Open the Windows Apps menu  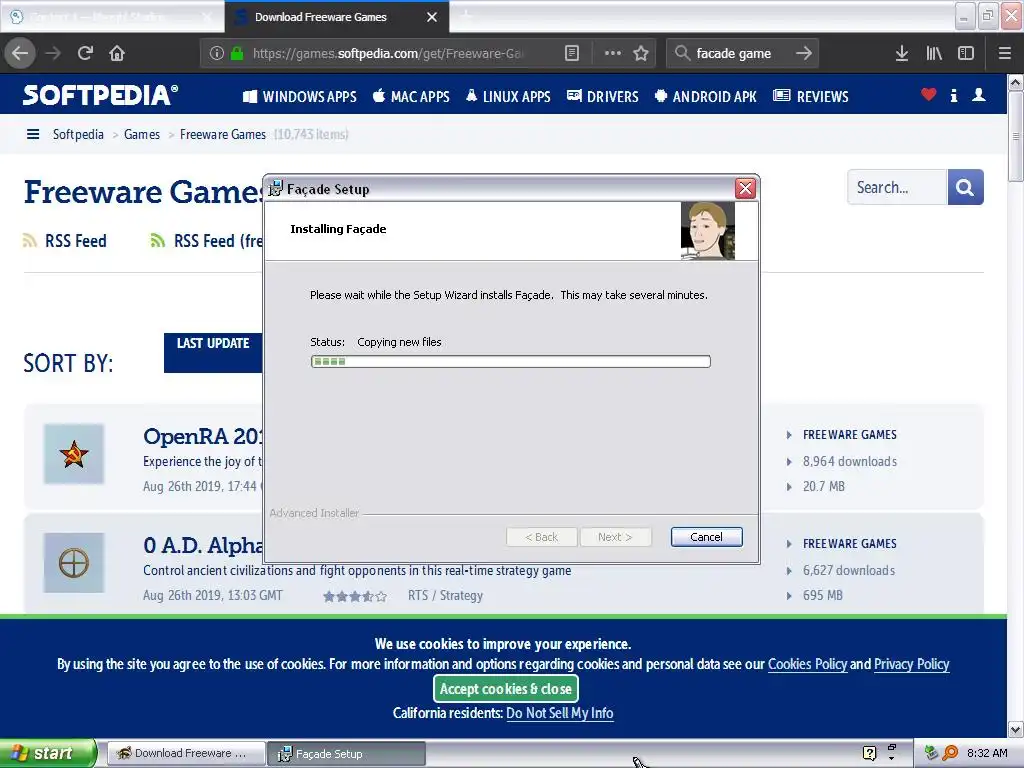[x=300, y=97]
